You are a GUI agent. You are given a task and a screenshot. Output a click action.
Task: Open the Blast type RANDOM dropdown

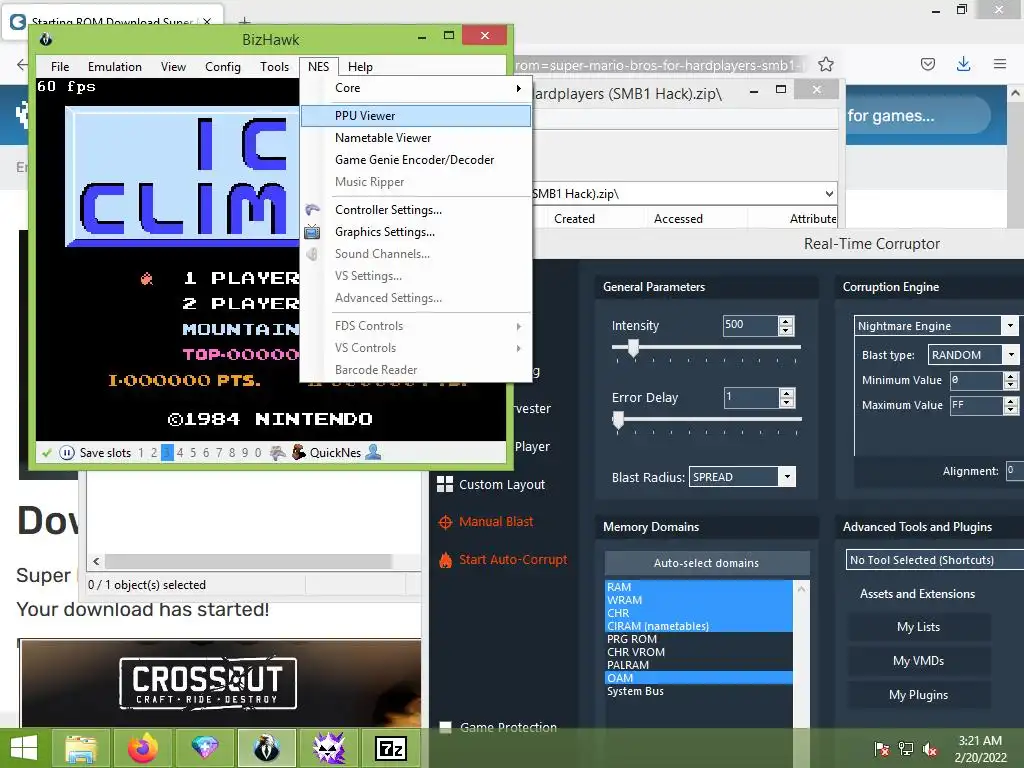[x=1011, y=355]
